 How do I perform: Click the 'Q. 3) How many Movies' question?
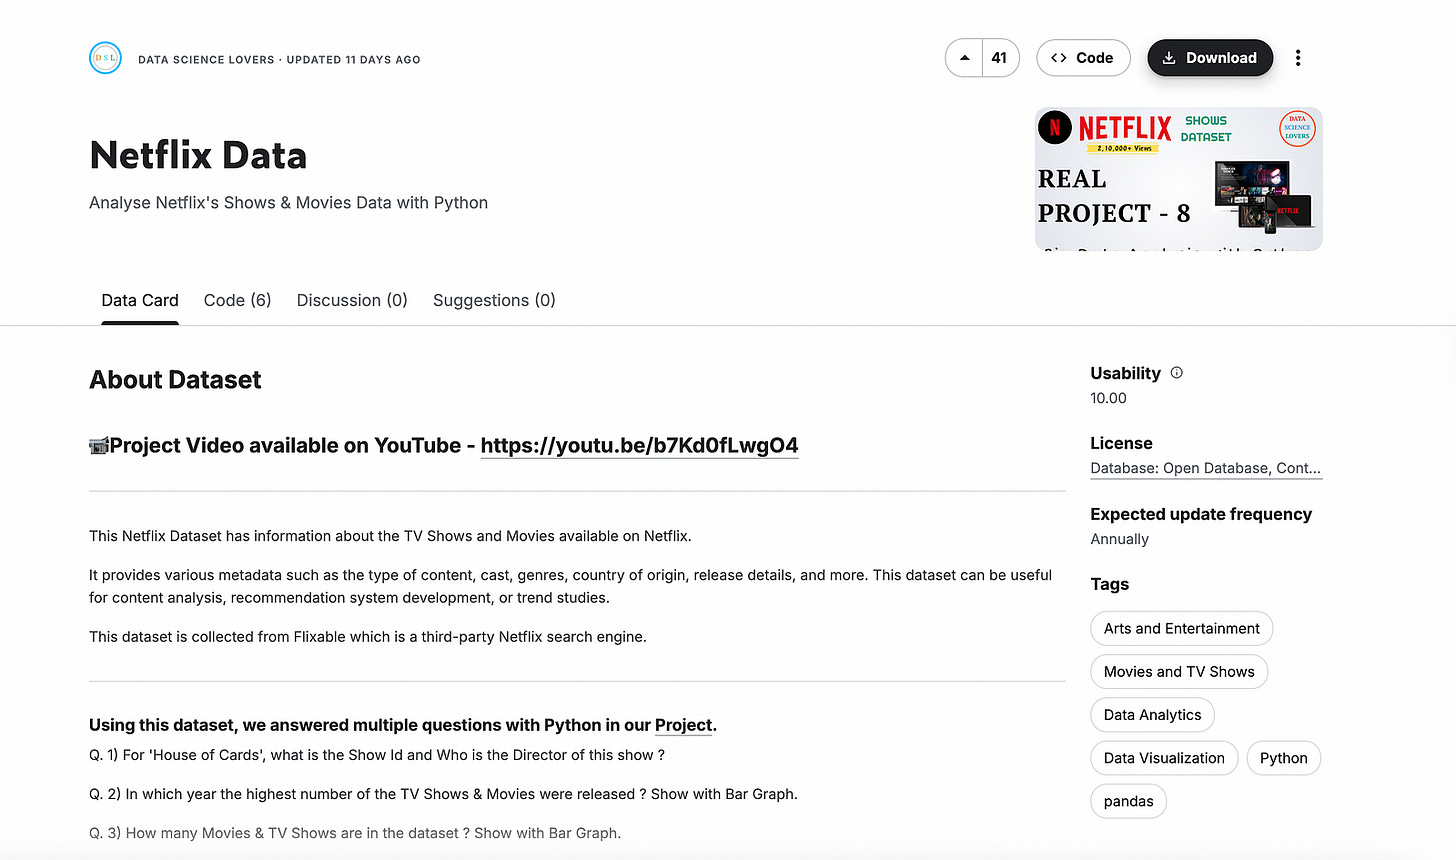[x=355, y=833]
